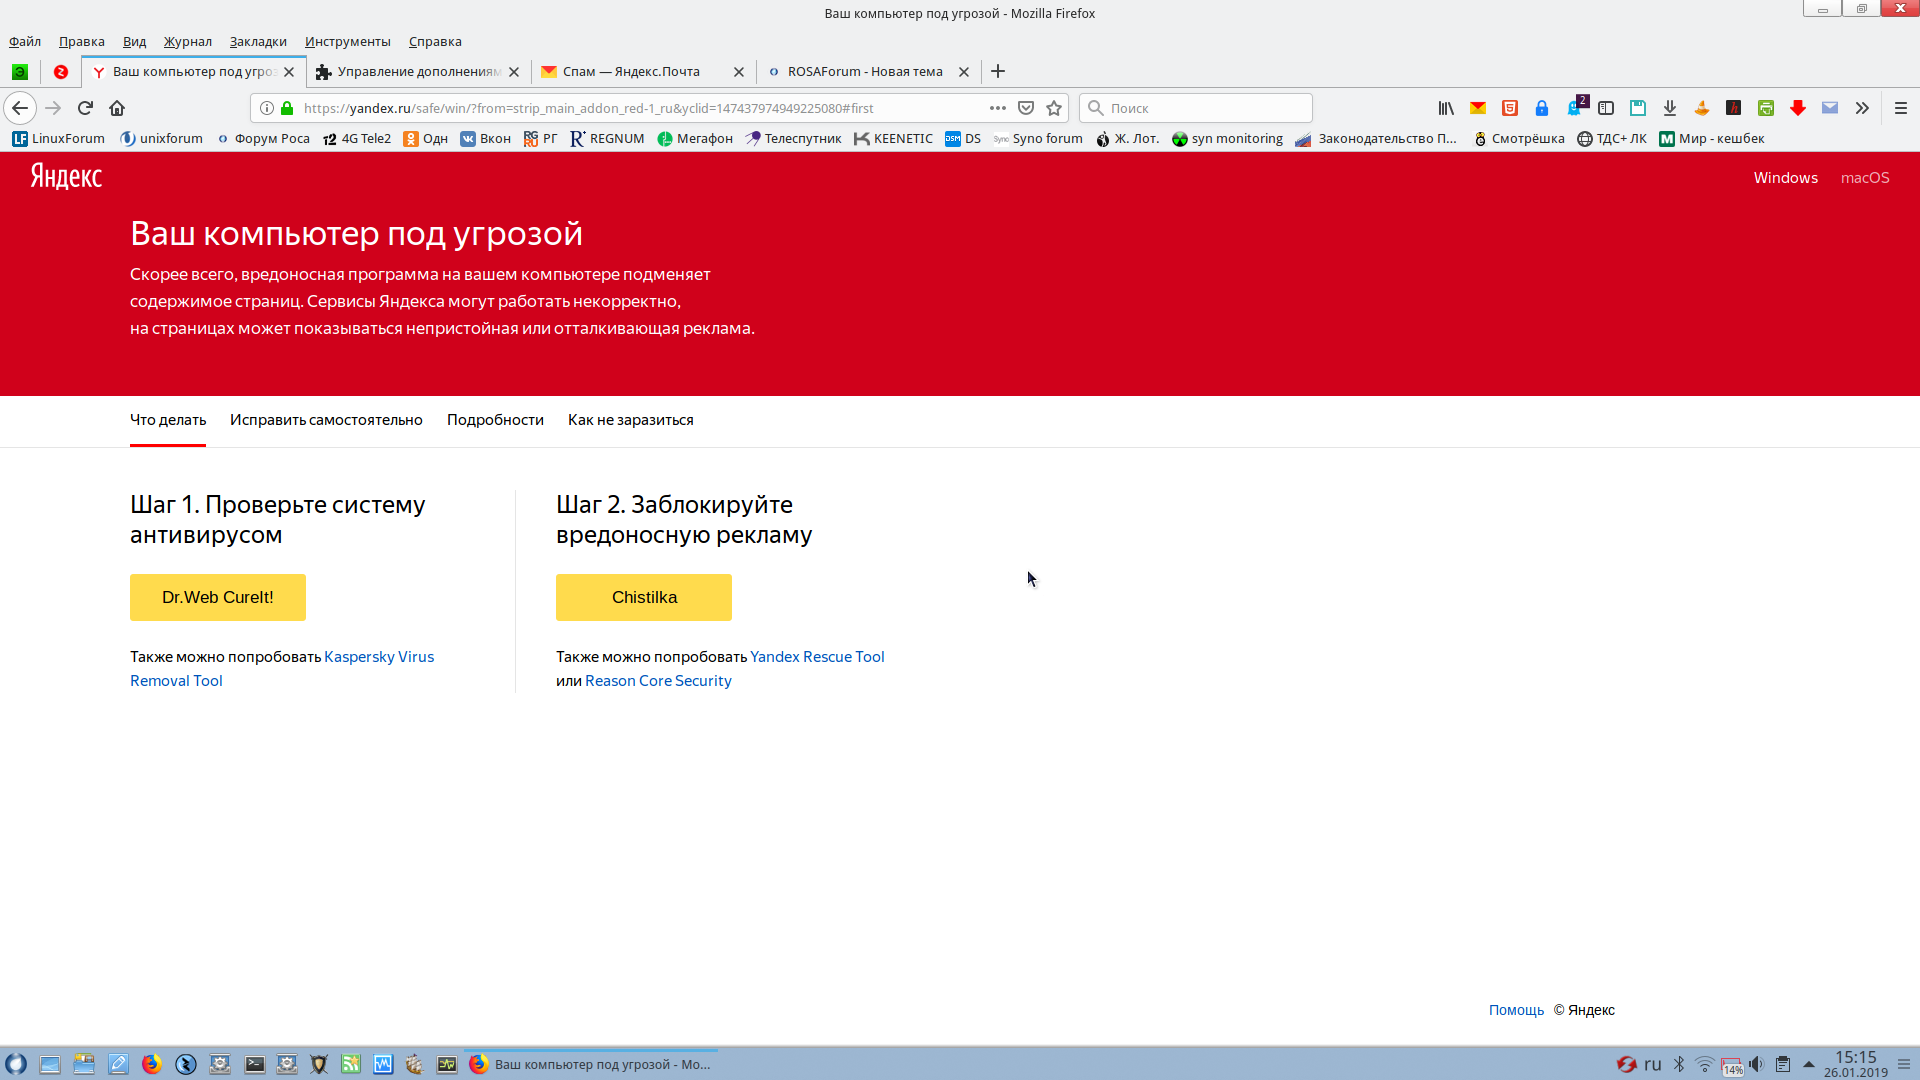1920x1080 pixels.
Task: Click the Dr.Web CureIt! button
Action: pos(218,597)
